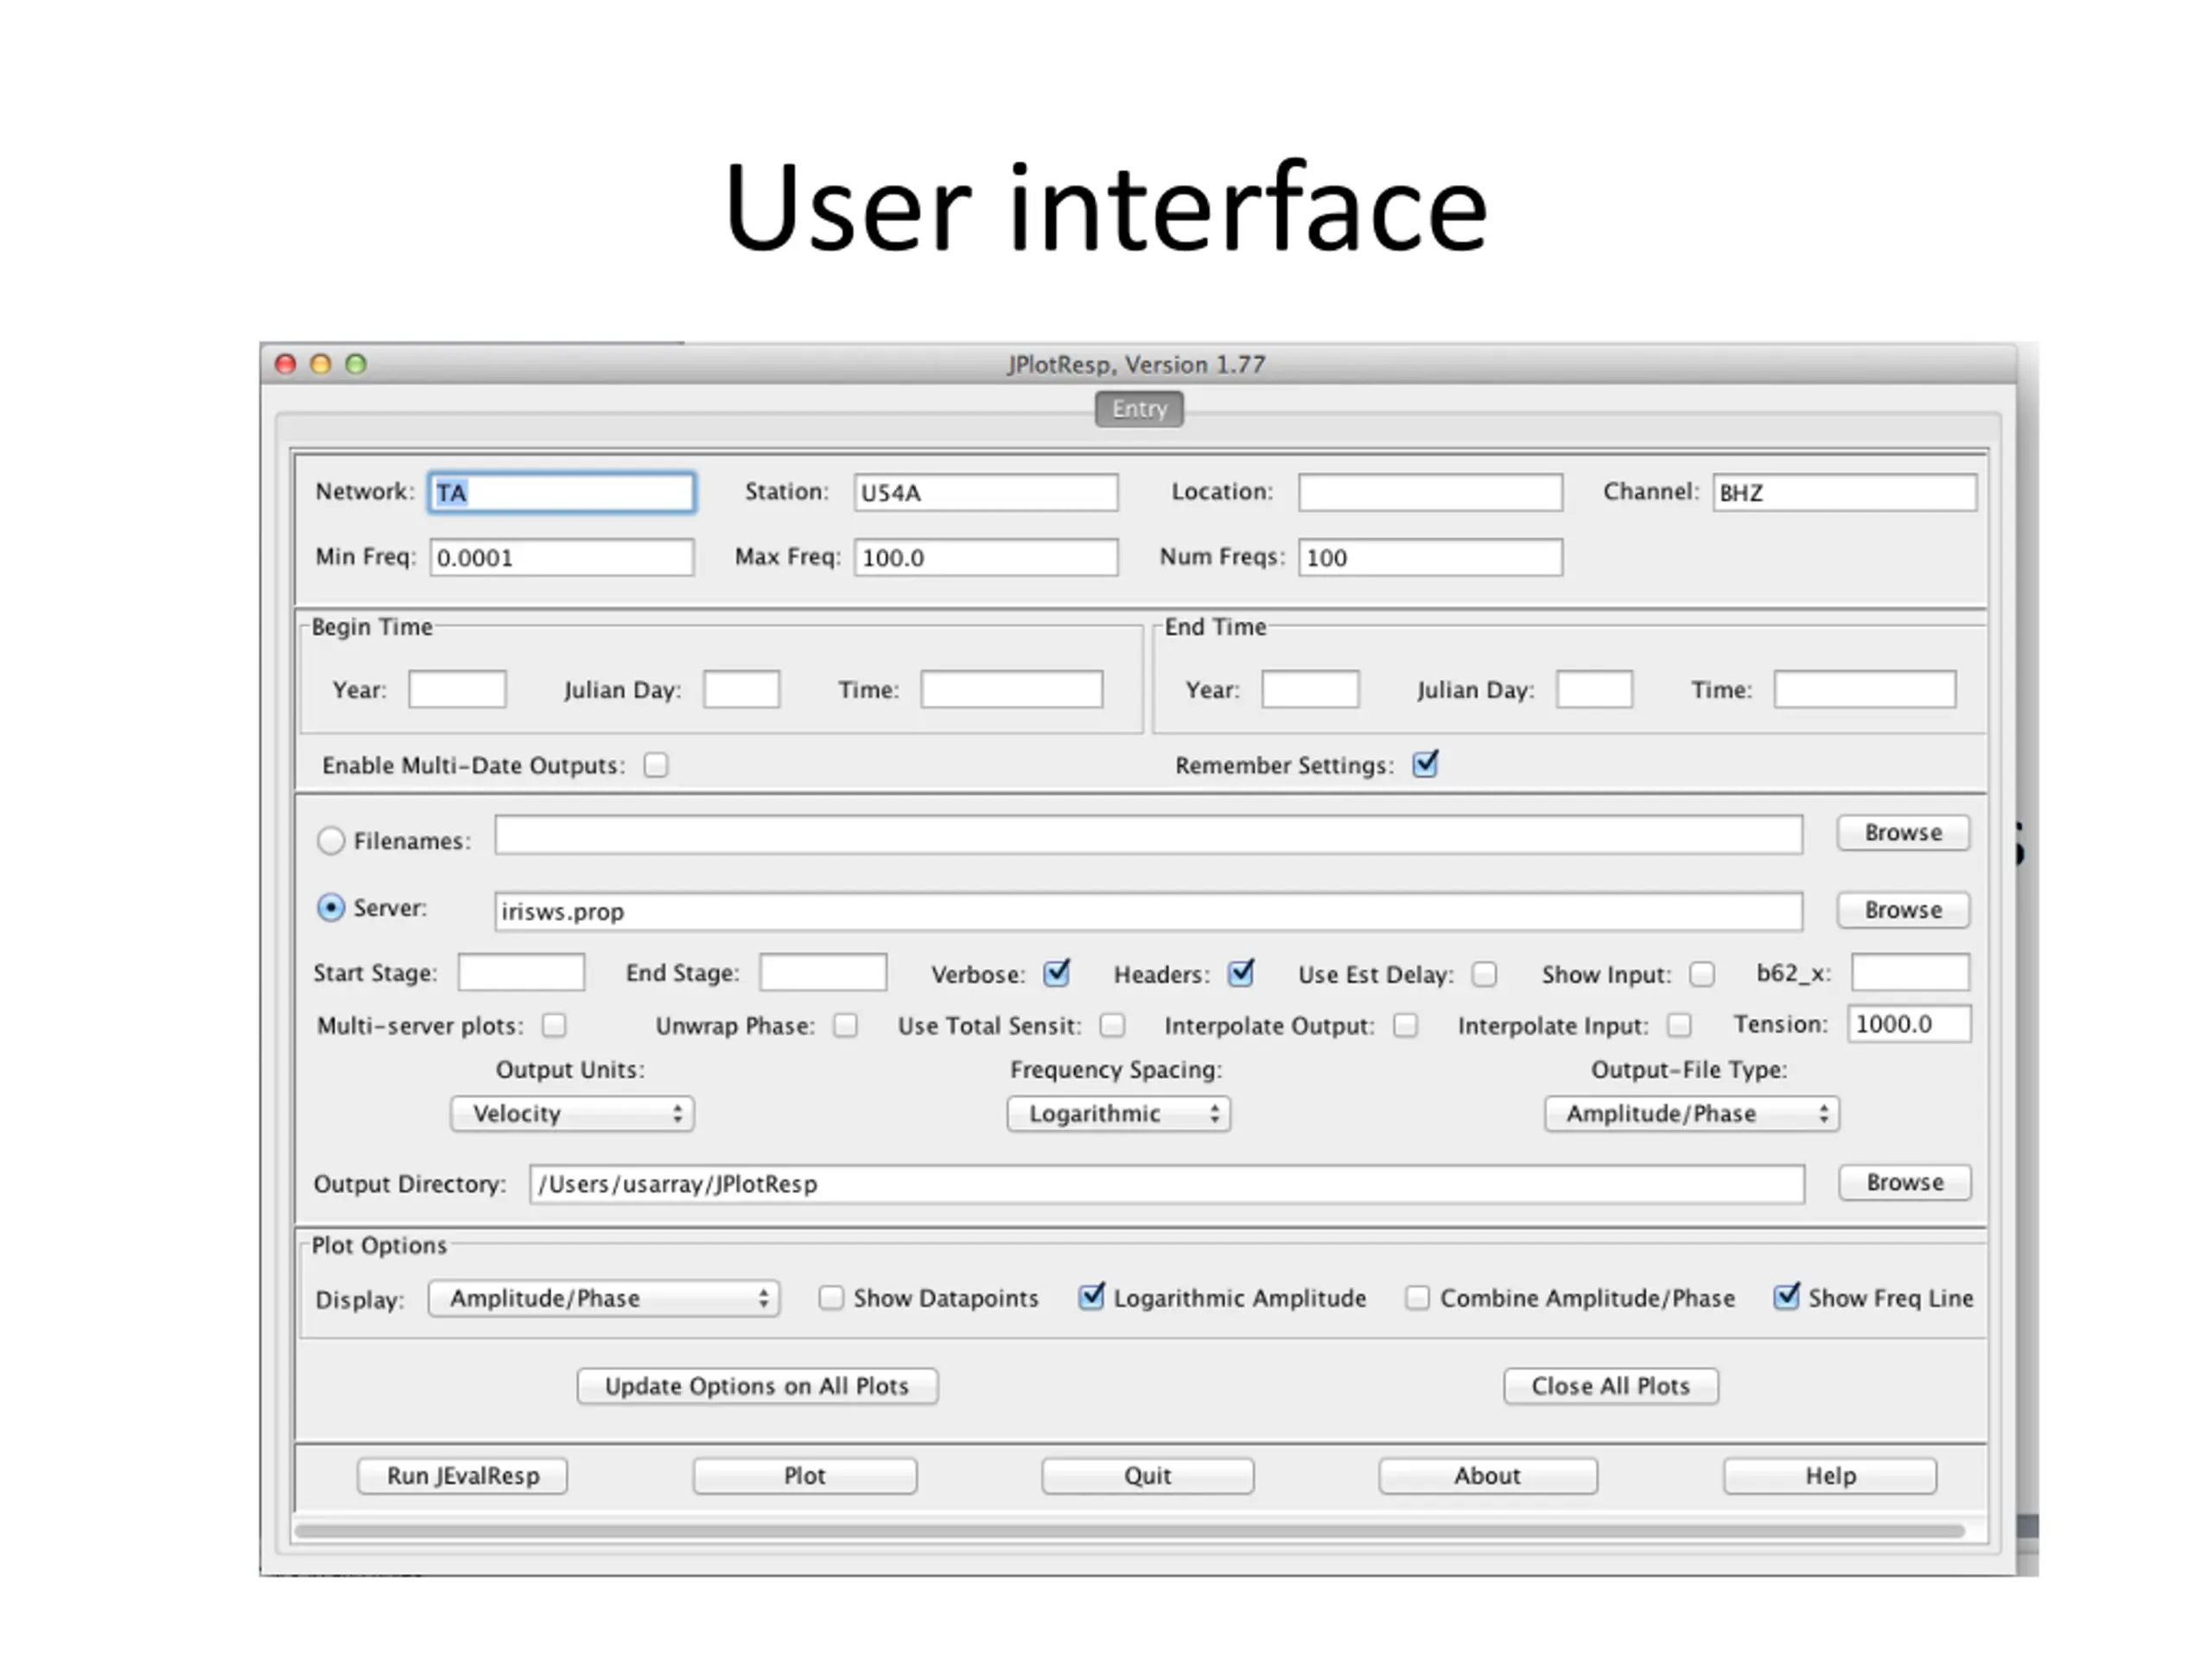The height and width of the screenshot is (1659, 2212).
Task: Expand the Output-File Type dropdown
Action: pyautogui.click(x=1691, y=1114)
